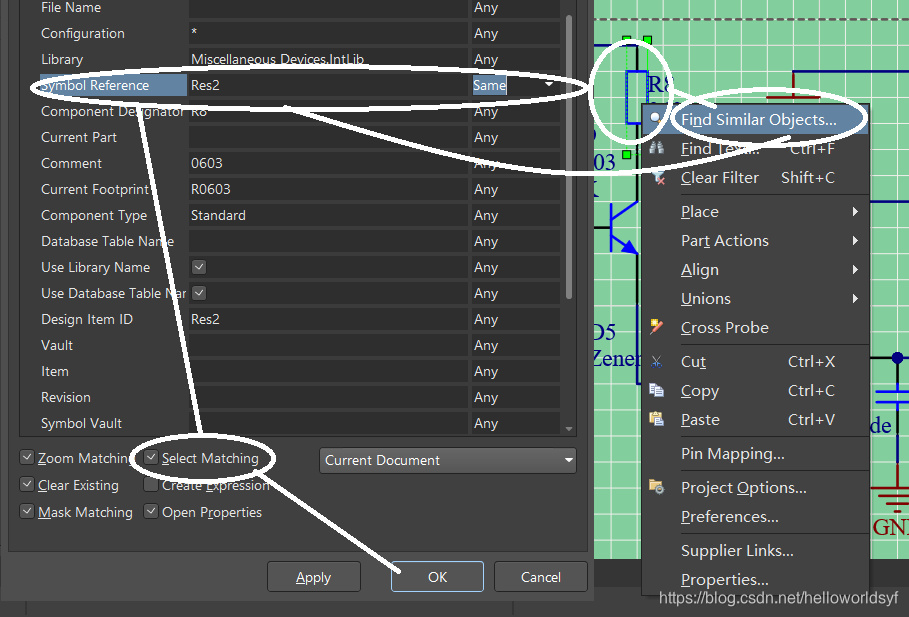The image size is (909, 617).
Task: Choose Pin Mapping from context menu
Action: pyautogui.click(x=732, y=454)
